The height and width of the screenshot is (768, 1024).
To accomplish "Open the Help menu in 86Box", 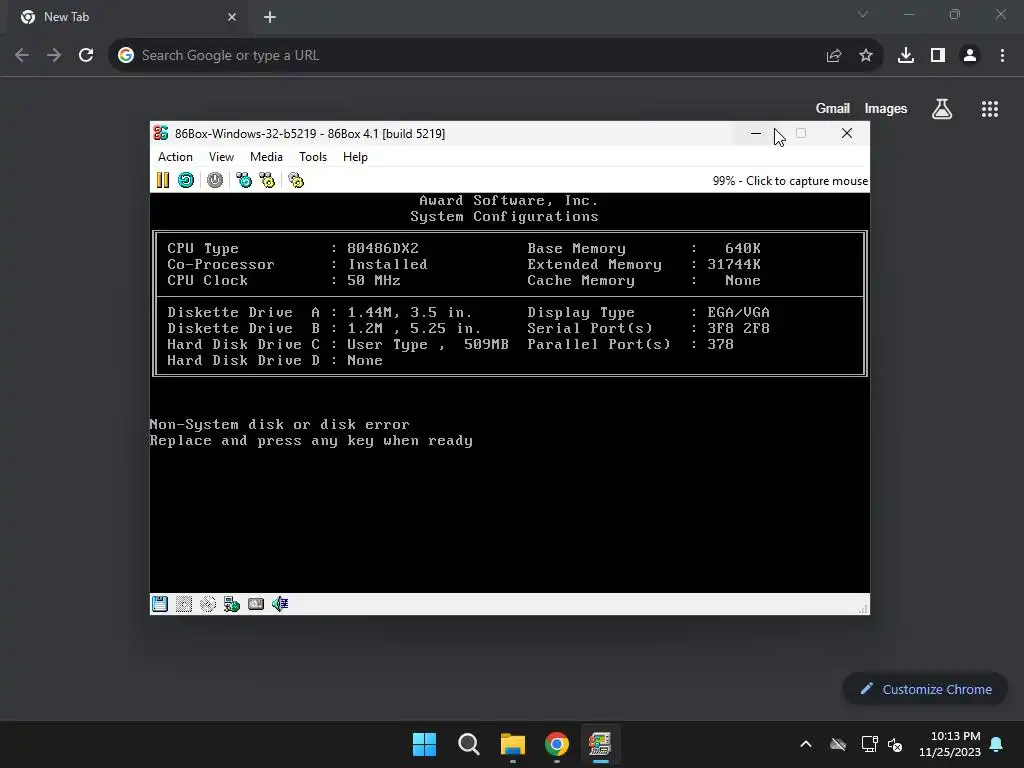I will point(355,157).
